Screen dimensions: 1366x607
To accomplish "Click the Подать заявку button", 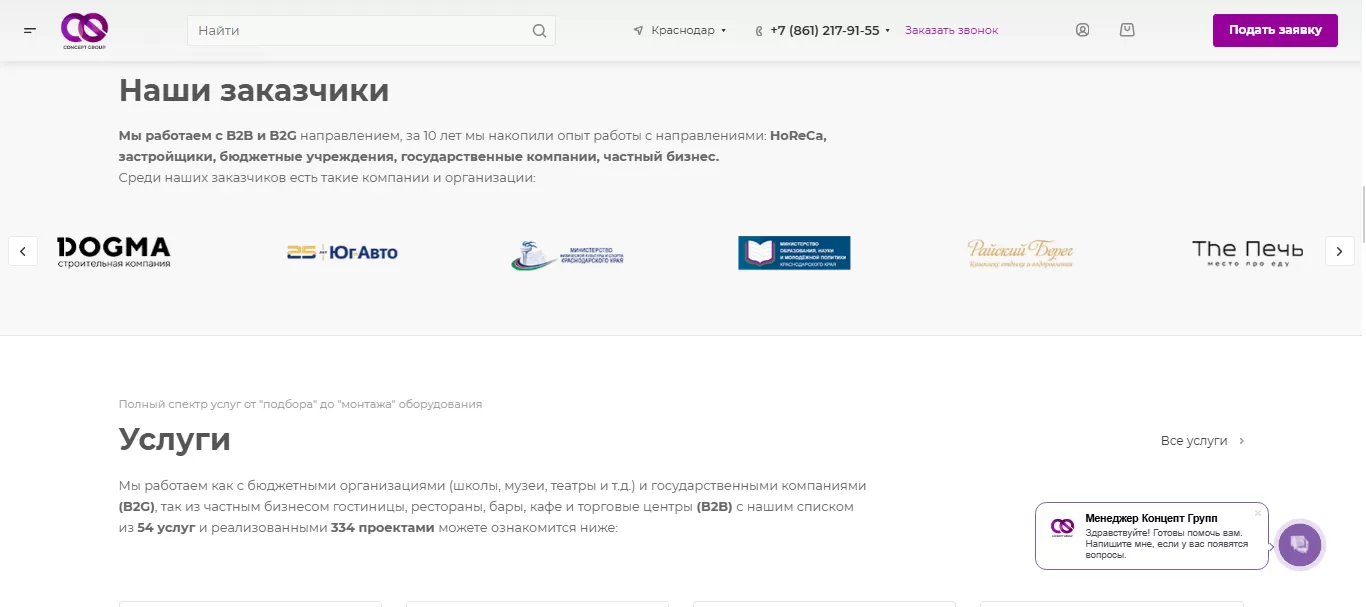I will (x=1275, y=30).
